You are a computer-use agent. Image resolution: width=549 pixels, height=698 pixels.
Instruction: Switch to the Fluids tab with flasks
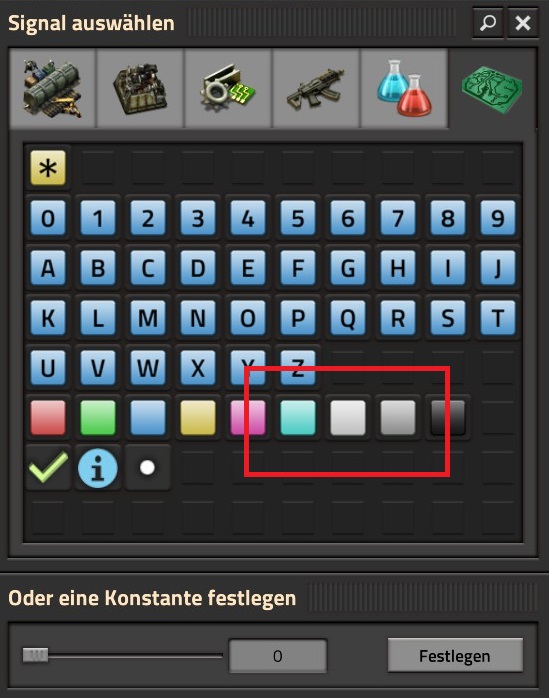click(x=404, y=89)
